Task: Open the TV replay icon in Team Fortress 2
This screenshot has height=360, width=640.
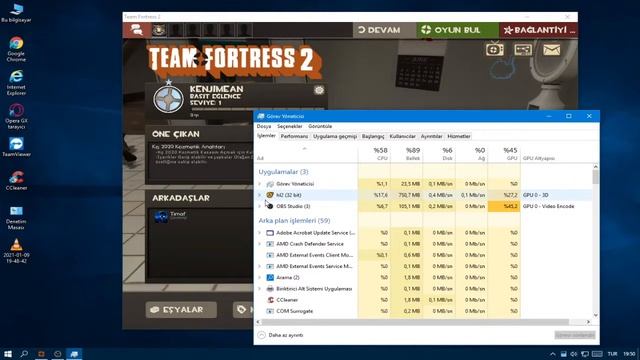Action: 495,49
